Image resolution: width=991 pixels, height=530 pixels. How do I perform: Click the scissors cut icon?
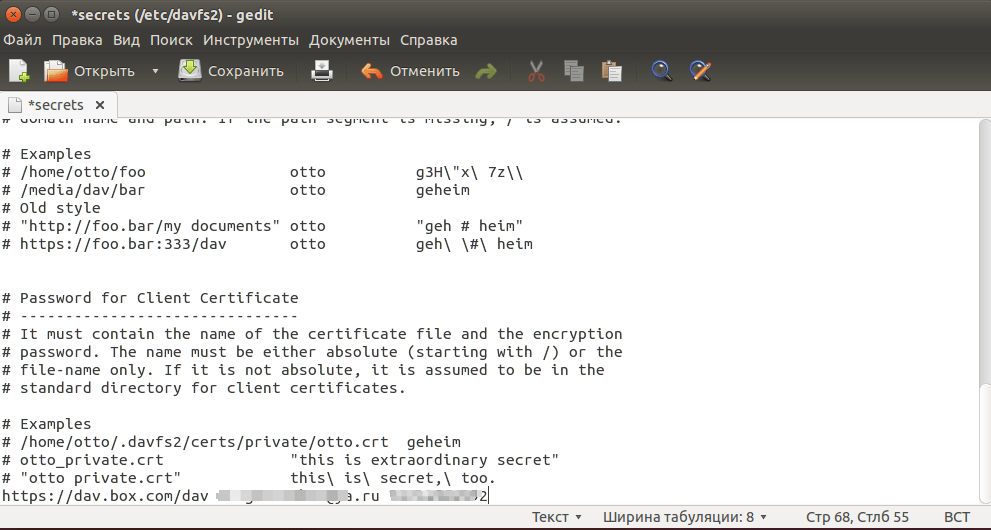[x=536, y=71]
